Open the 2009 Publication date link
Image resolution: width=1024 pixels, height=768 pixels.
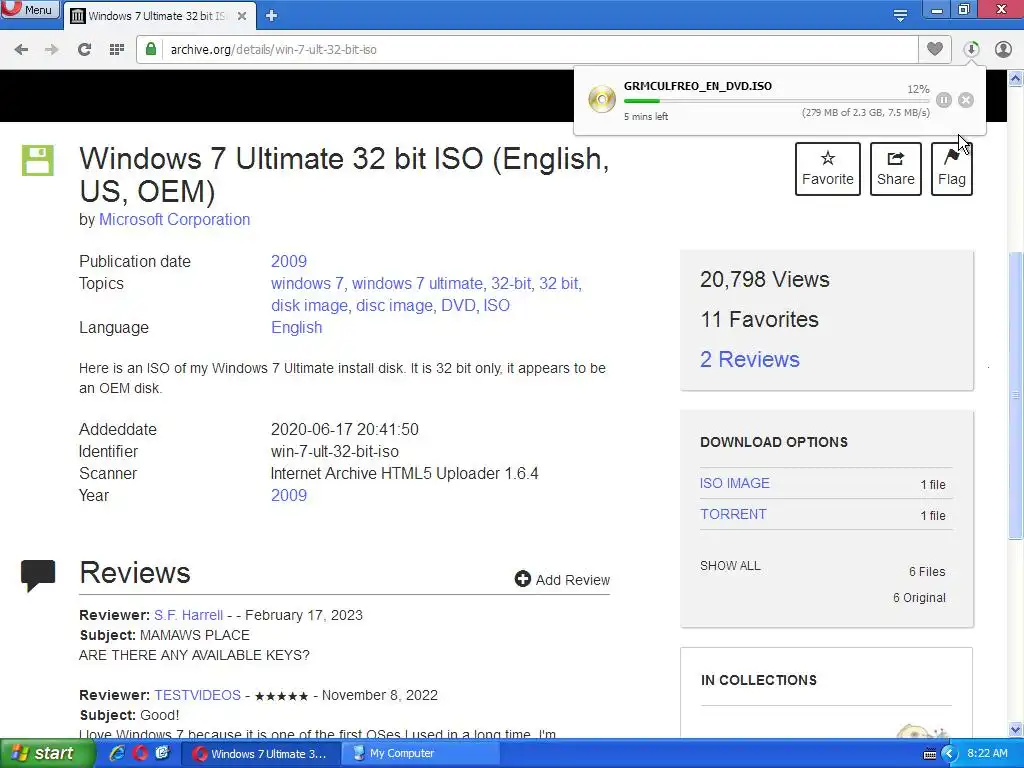point(289,261)
